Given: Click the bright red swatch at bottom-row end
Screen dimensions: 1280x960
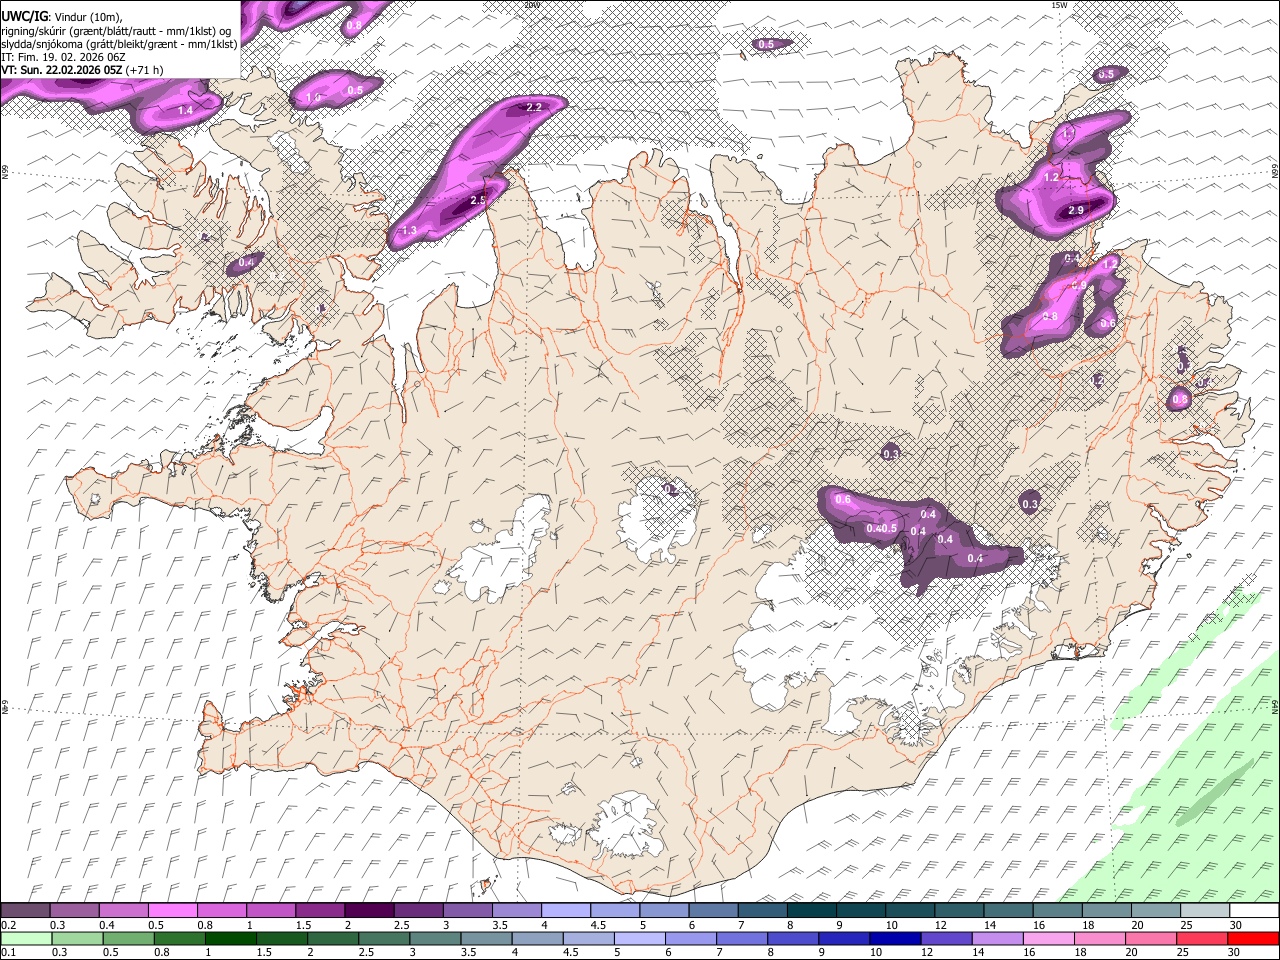Looking at the screenshot, I should click(x=1254, y=938).
